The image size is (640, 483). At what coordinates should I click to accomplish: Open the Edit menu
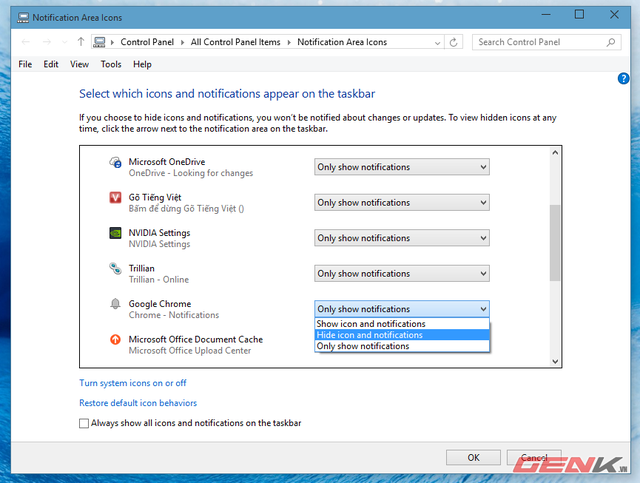pyautogui.click(x=51, y=65)
